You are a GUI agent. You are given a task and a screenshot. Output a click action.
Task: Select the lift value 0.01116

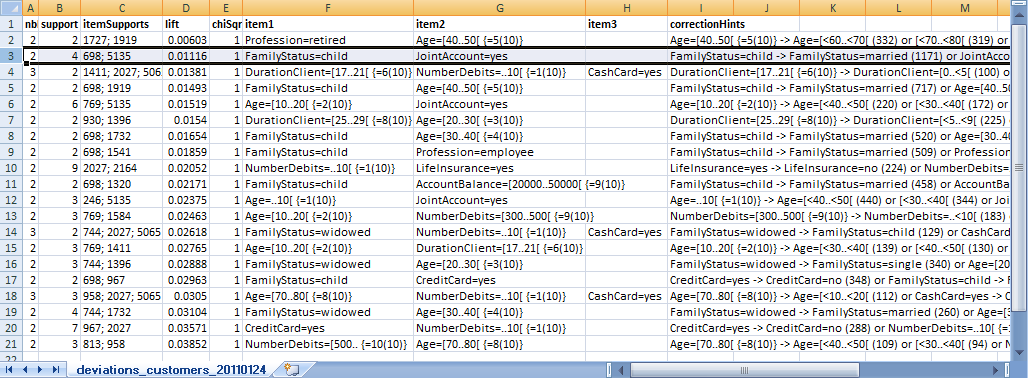(187, 56)
